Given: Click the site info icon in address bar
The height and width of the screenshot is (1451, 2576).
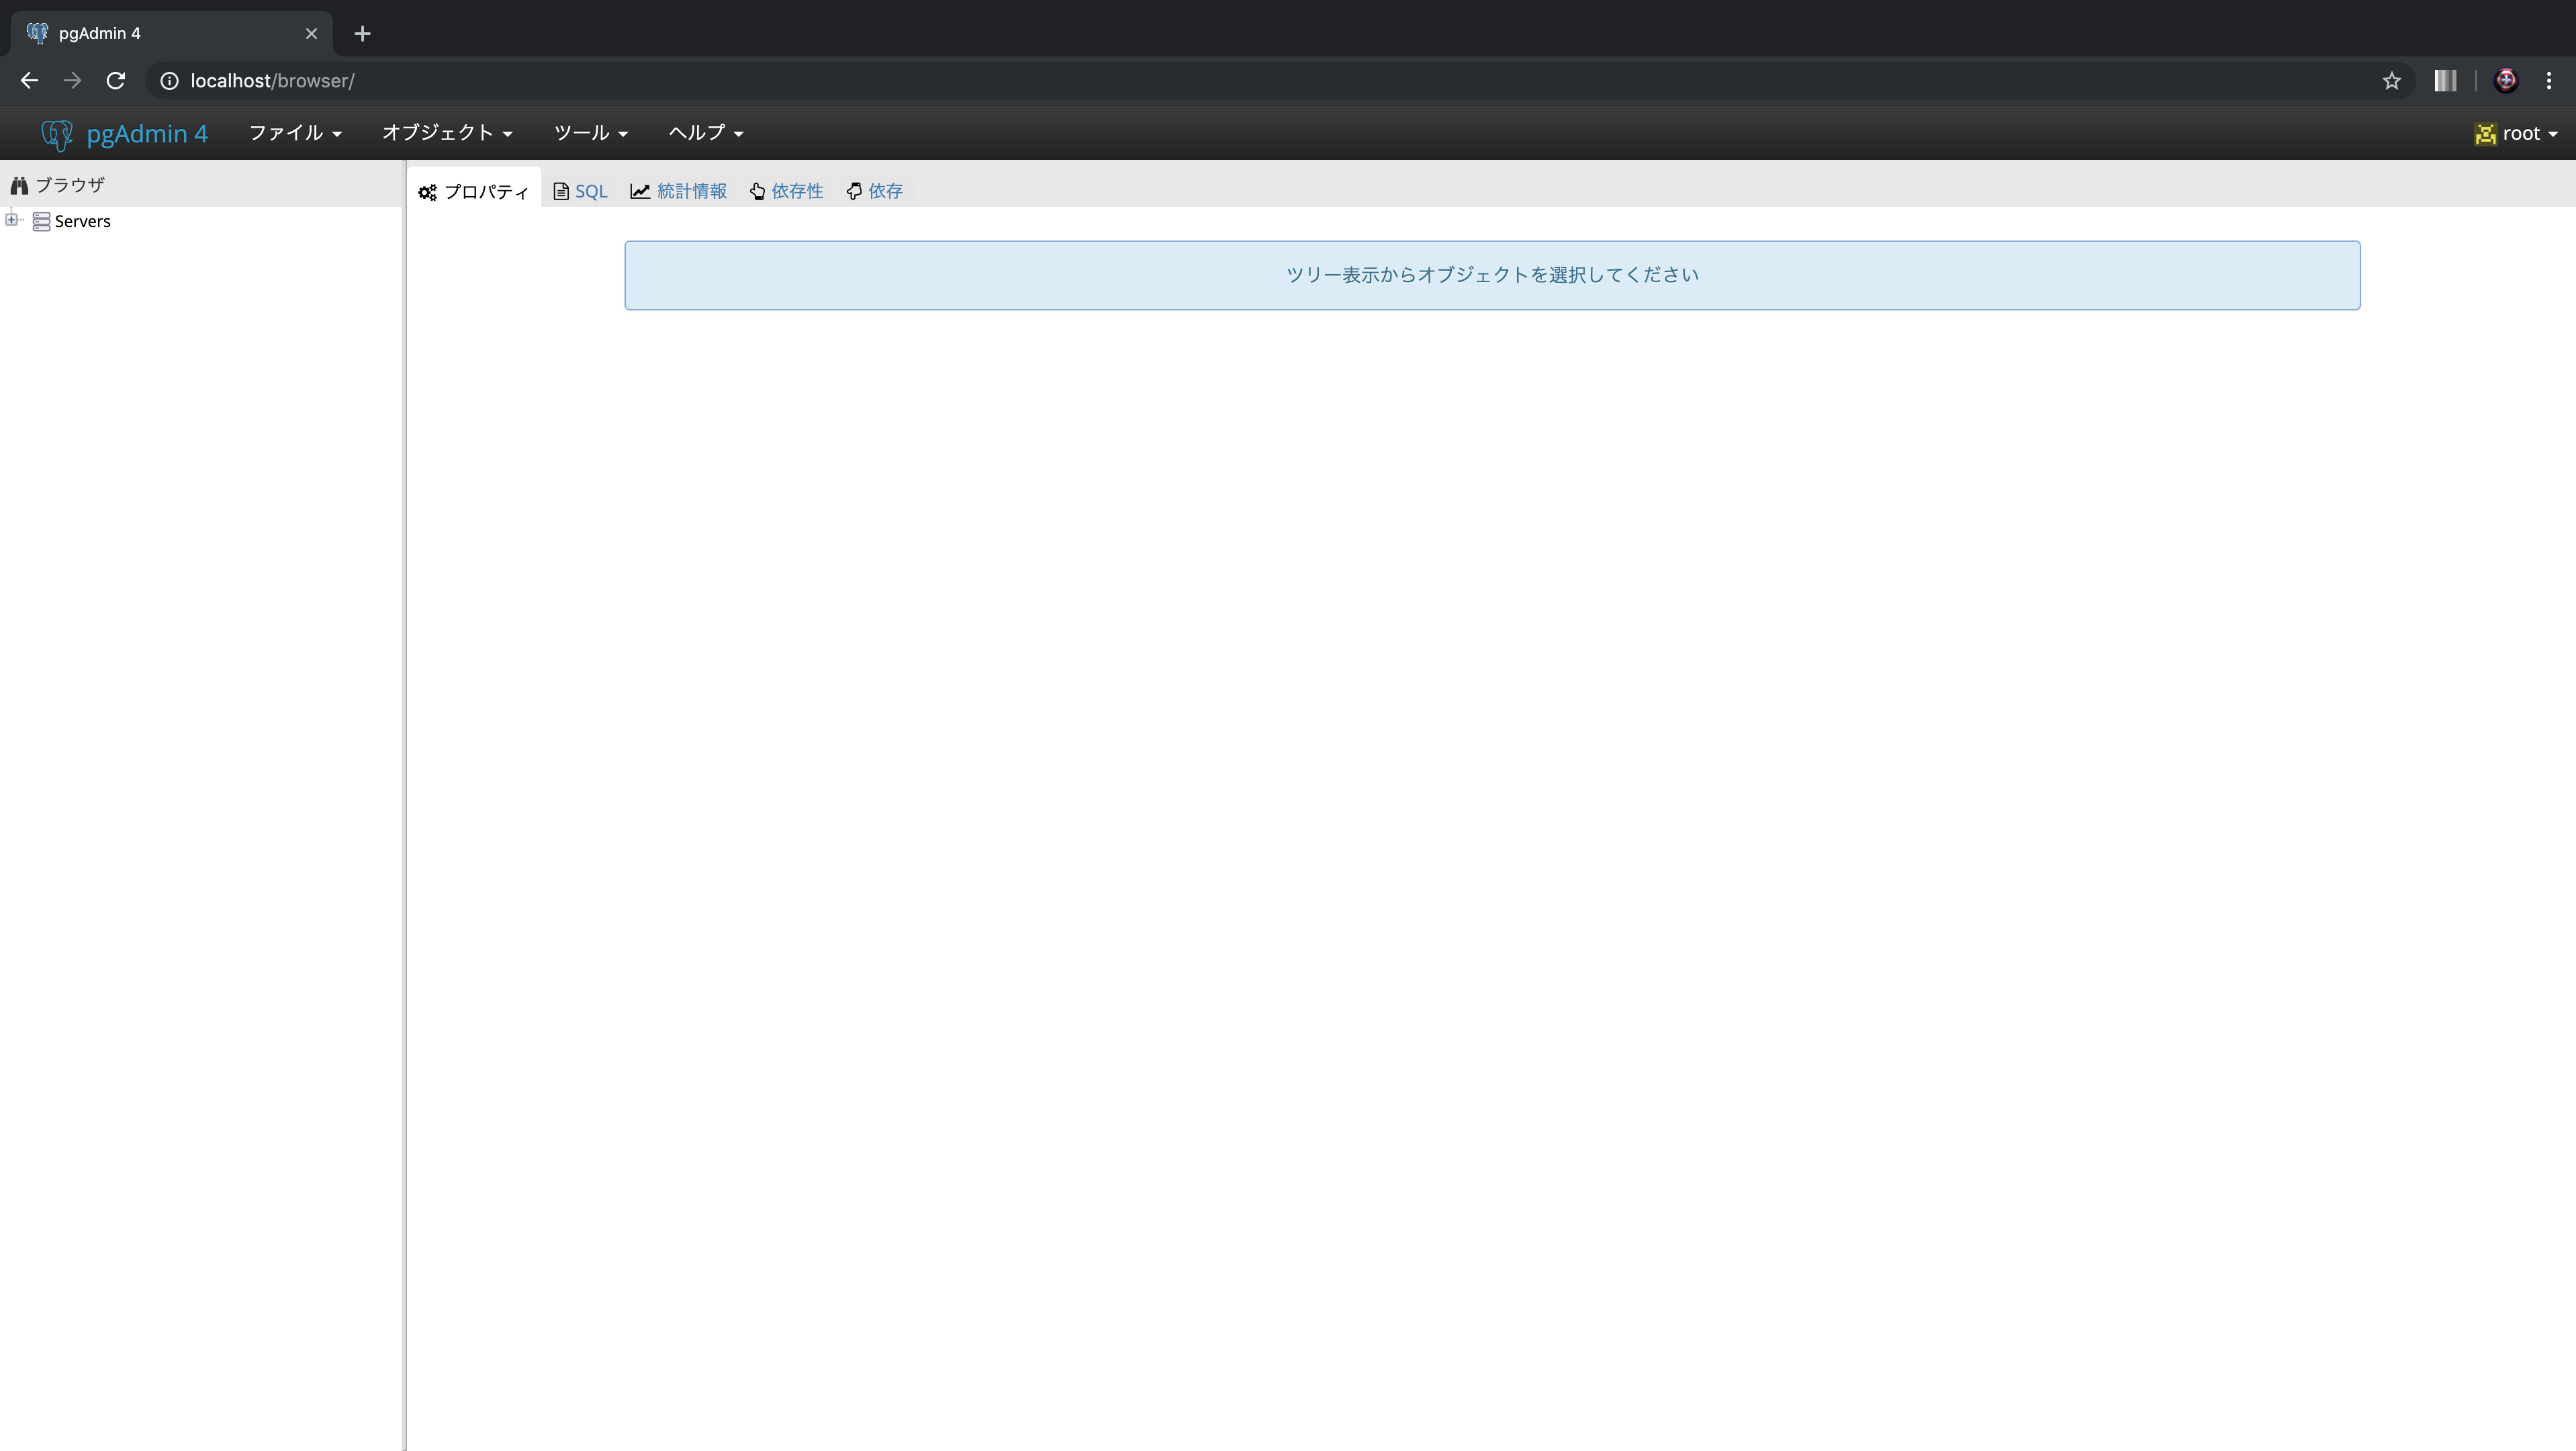Looking at the screenshot, I should click(x=169, y=81).
